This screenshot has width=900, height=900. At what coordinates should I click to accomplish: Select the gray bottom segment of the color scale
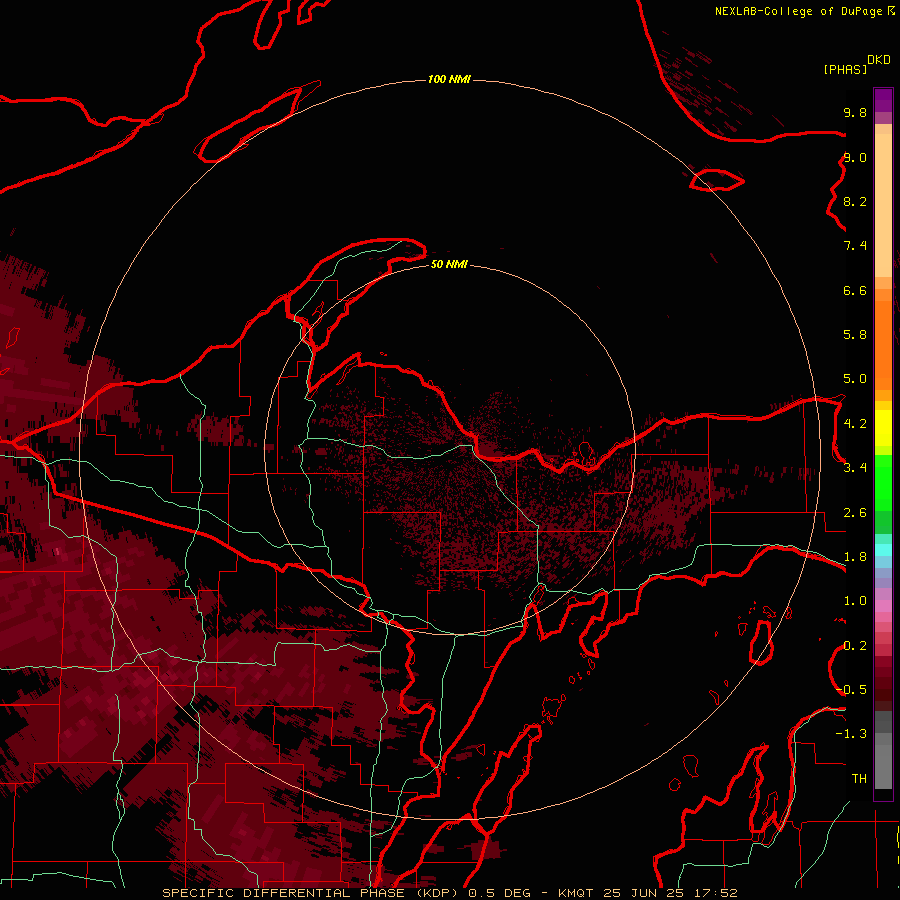click(883, 761)
